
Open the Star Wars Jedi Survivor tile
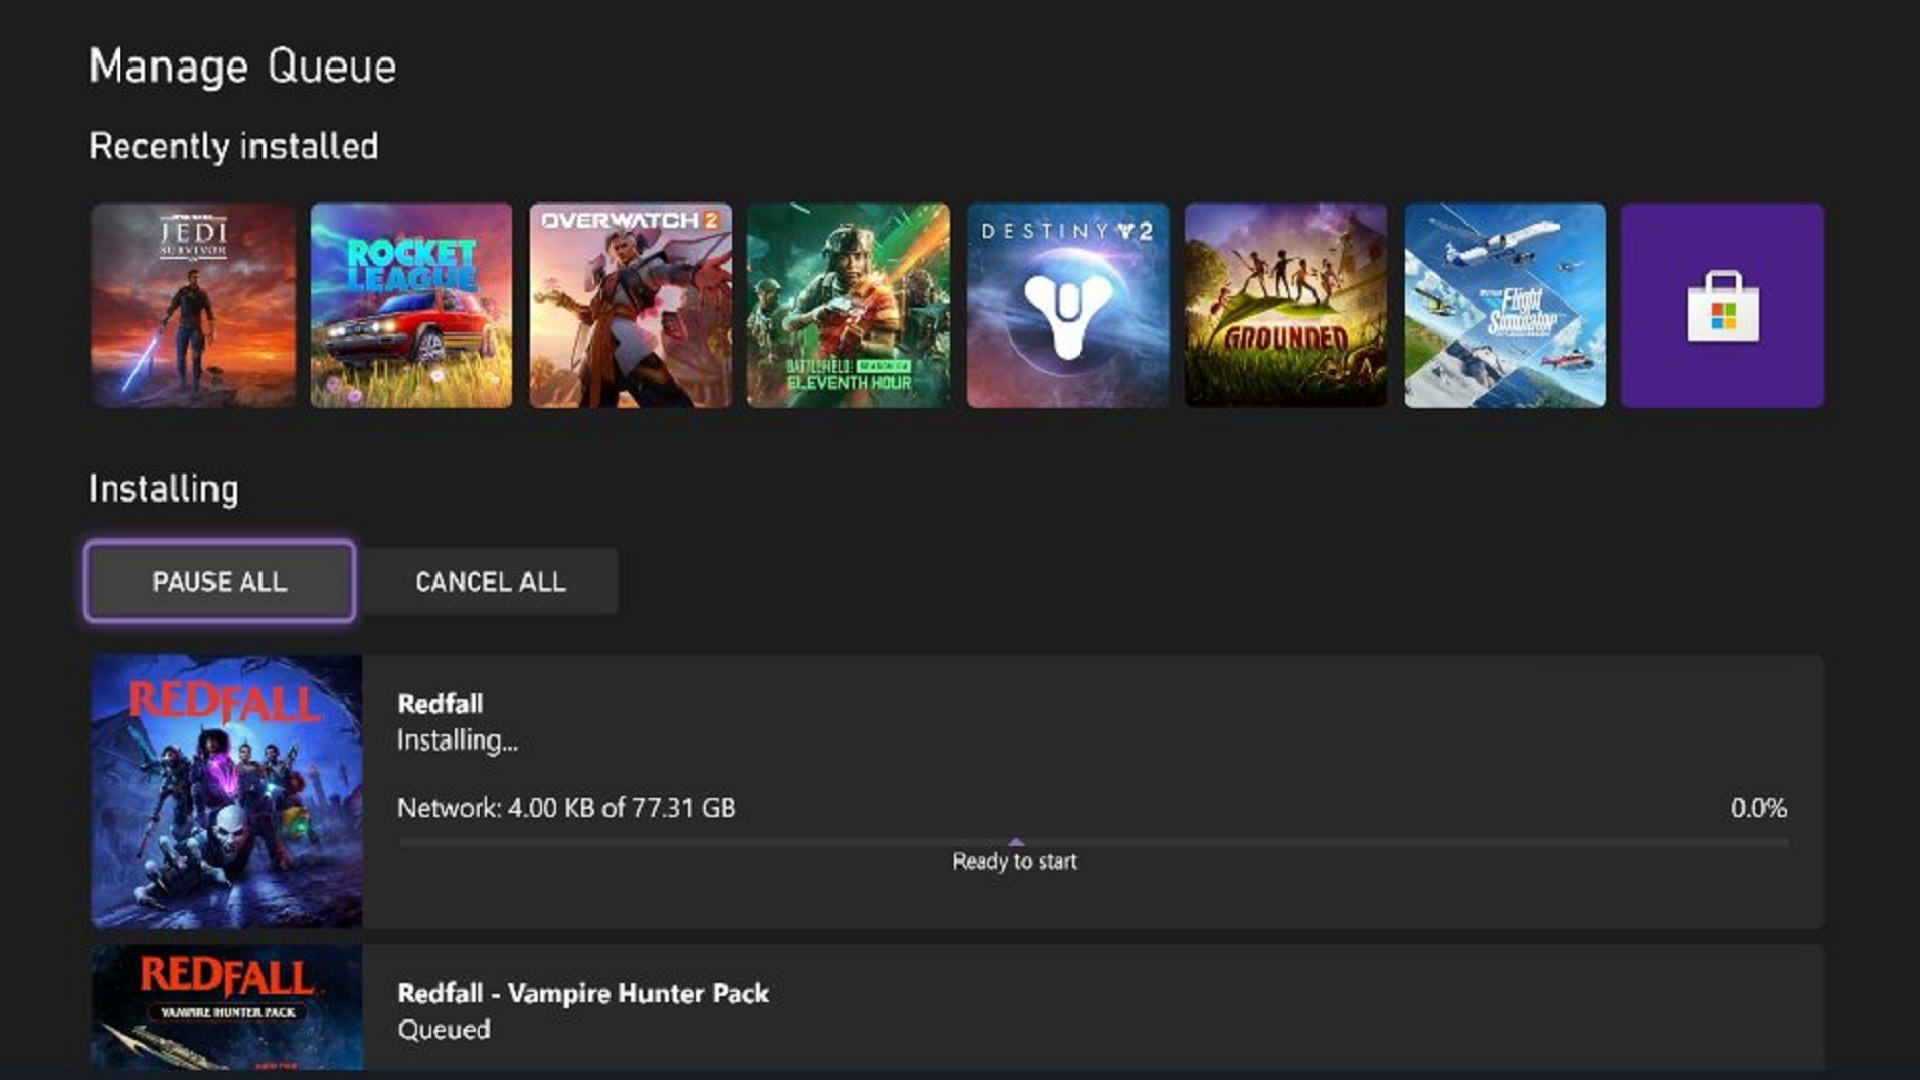(193, 305)
